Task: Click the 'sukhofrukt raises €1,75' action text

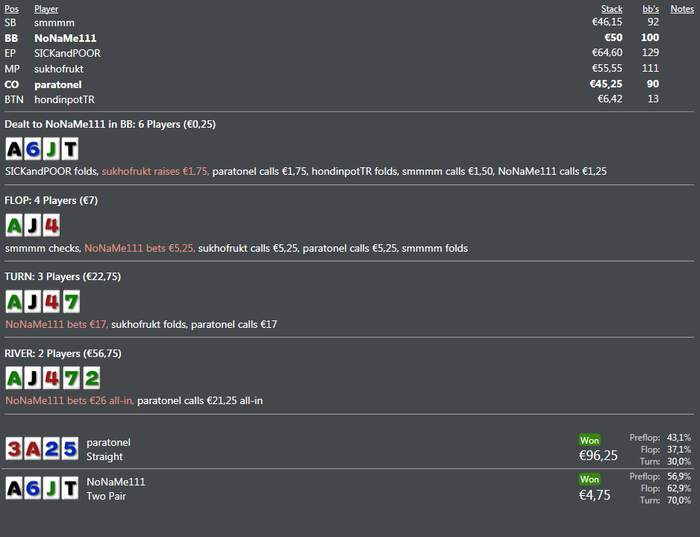Action: [x=155, y=171]
